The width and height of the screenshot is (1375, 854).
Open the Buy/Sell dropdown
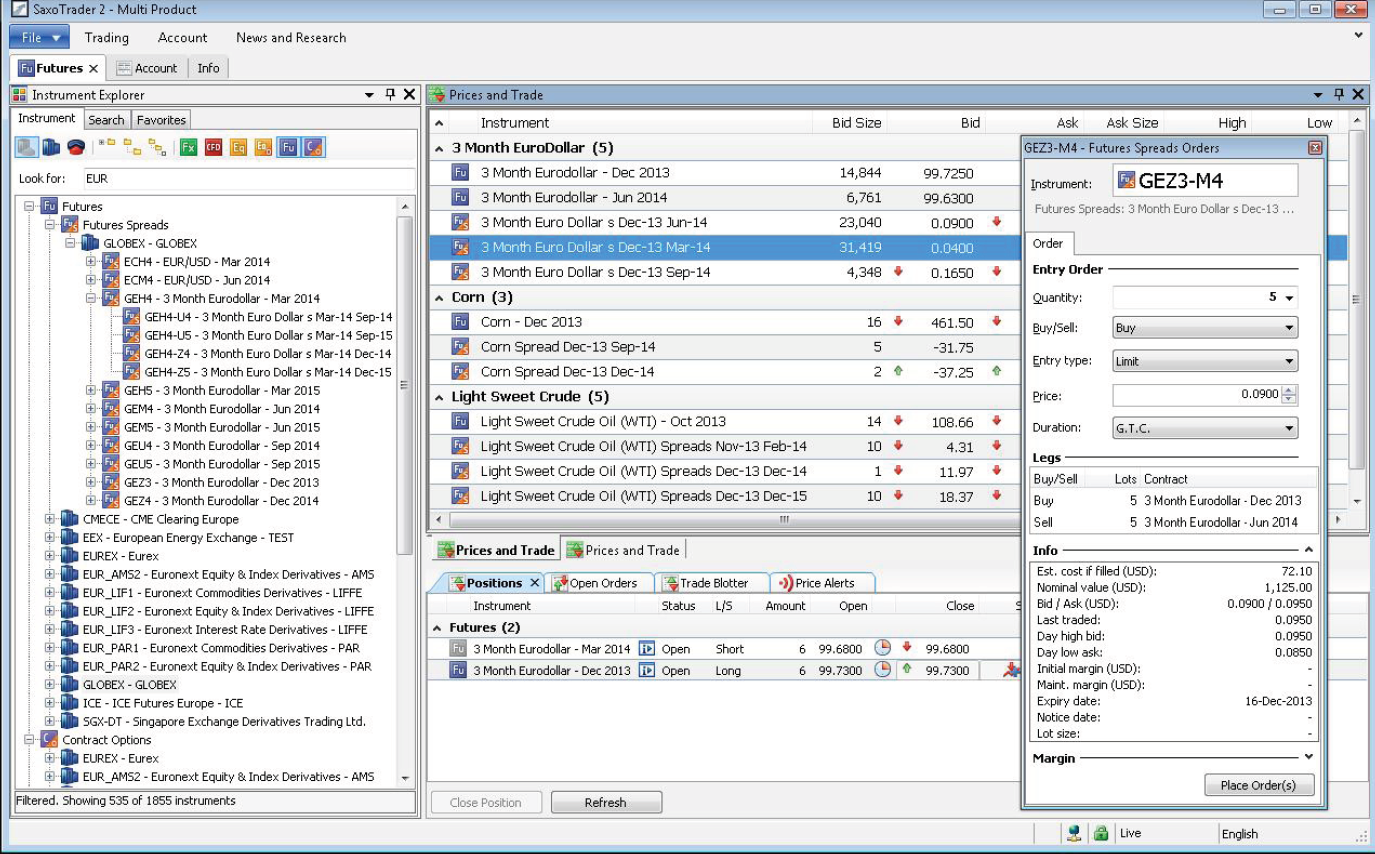[x=1205, y=328]
